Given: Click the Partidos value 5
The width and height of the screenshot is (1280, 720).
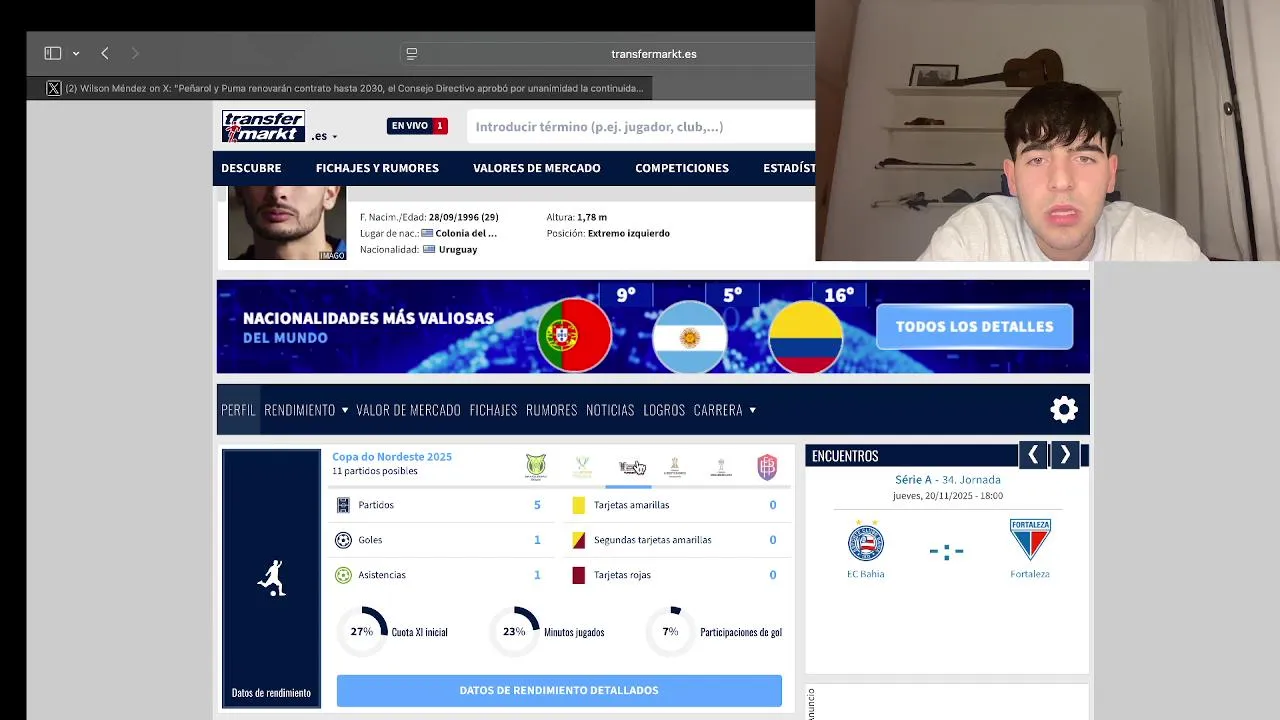Looking at the screenshot, I should 537,505.
